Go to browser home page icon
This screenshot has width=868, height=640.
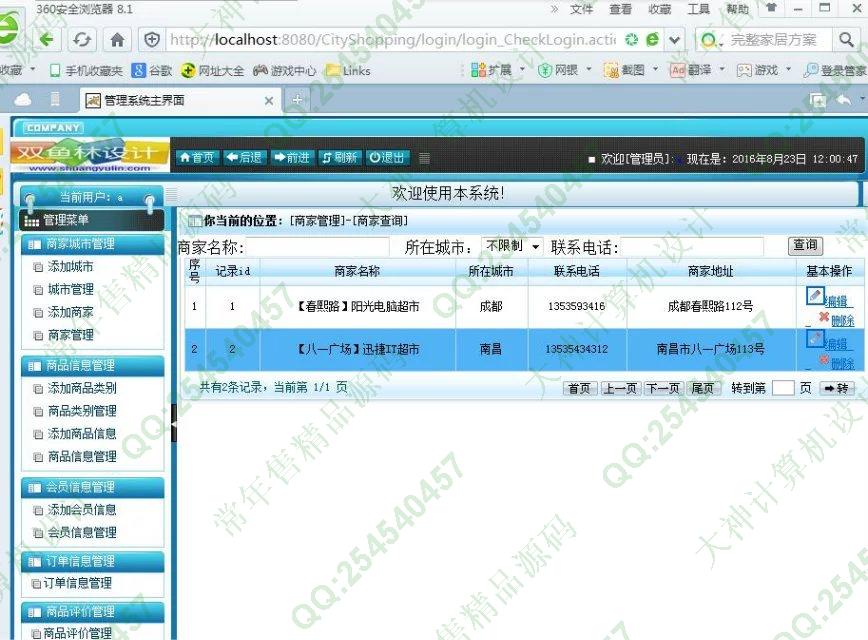(117, 40)
